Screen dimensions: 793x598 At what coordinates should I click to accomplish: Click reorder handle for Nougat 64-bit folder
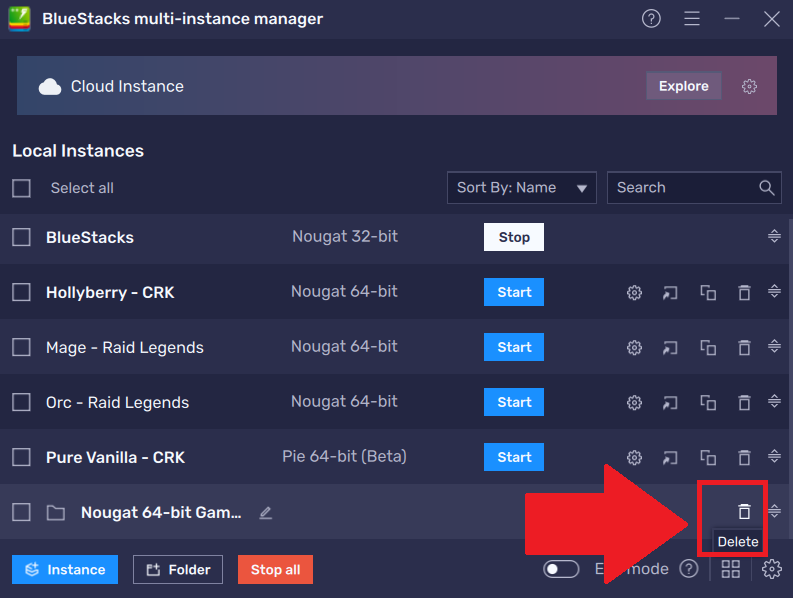pos(774,511)
